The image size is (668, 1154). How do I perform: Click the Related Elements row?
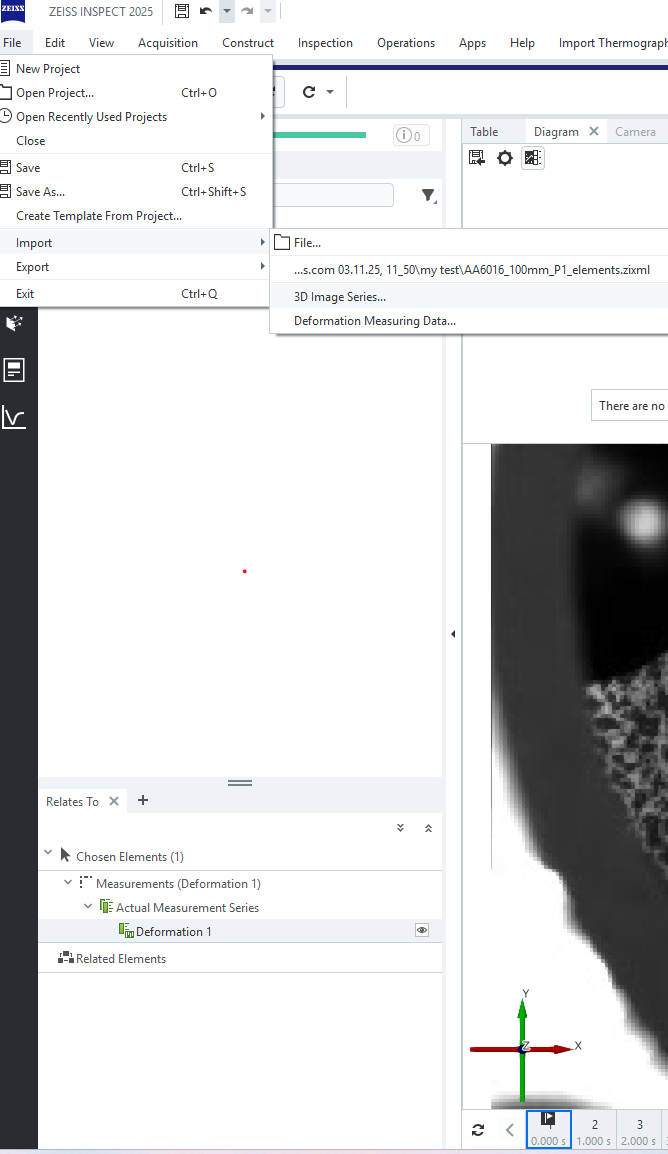[x=240, y=958]
